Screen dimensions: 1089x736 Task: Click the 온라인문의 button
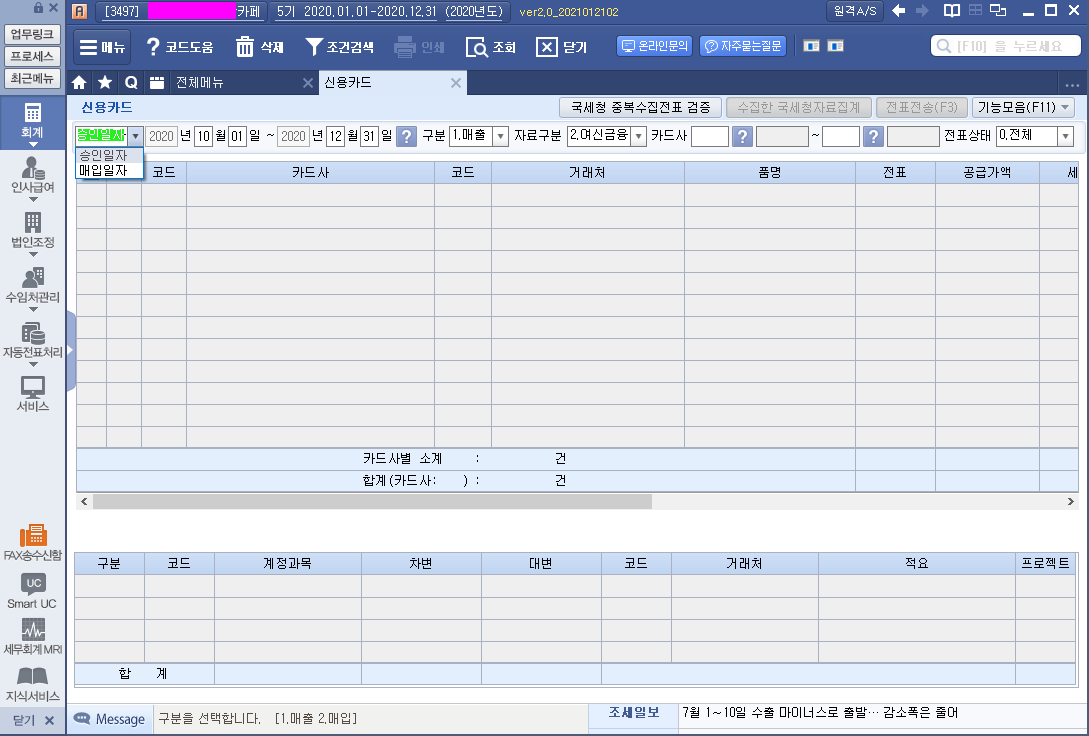click(655, 46)
